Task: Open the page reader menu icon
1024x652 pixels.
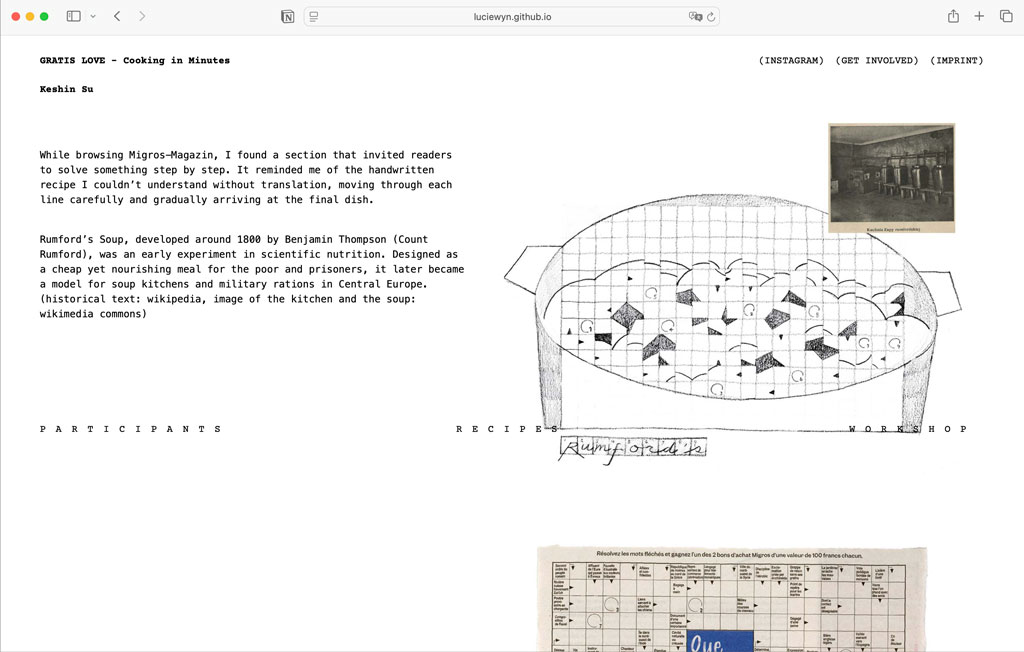Action: [x=313, y=17]
